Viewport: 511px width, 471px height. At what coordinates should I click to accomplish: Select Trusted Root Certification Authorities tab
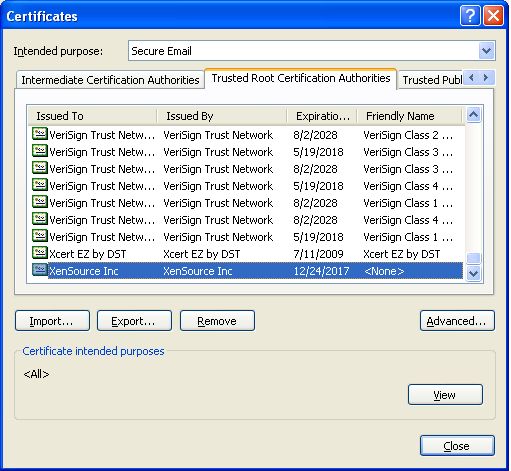tap(301, 78)
